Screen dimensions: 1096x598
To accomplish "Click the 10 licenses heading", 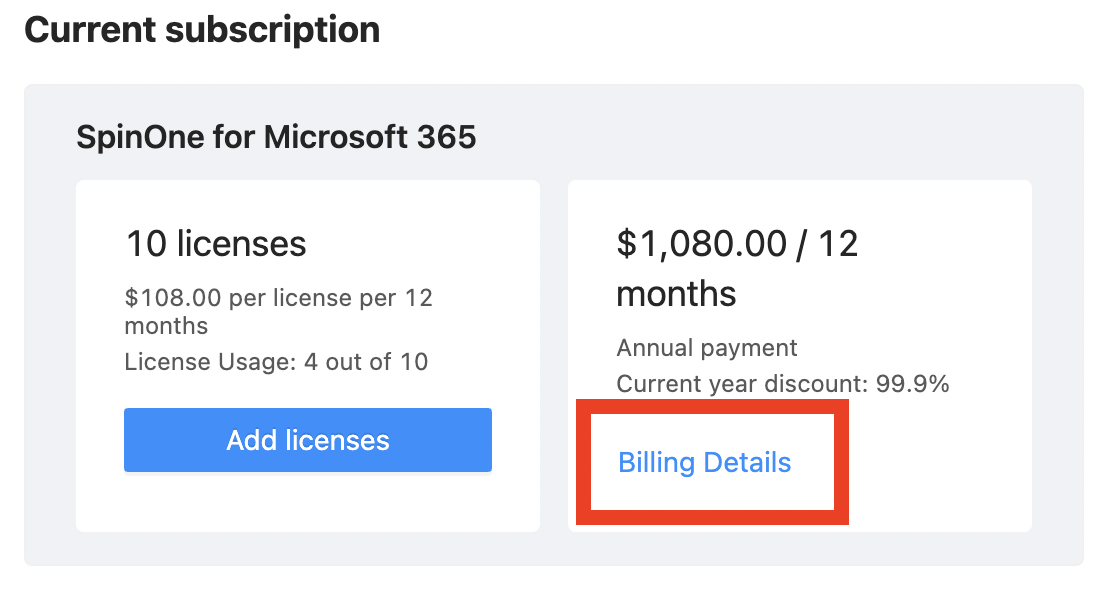I will (x=216, y=243).
